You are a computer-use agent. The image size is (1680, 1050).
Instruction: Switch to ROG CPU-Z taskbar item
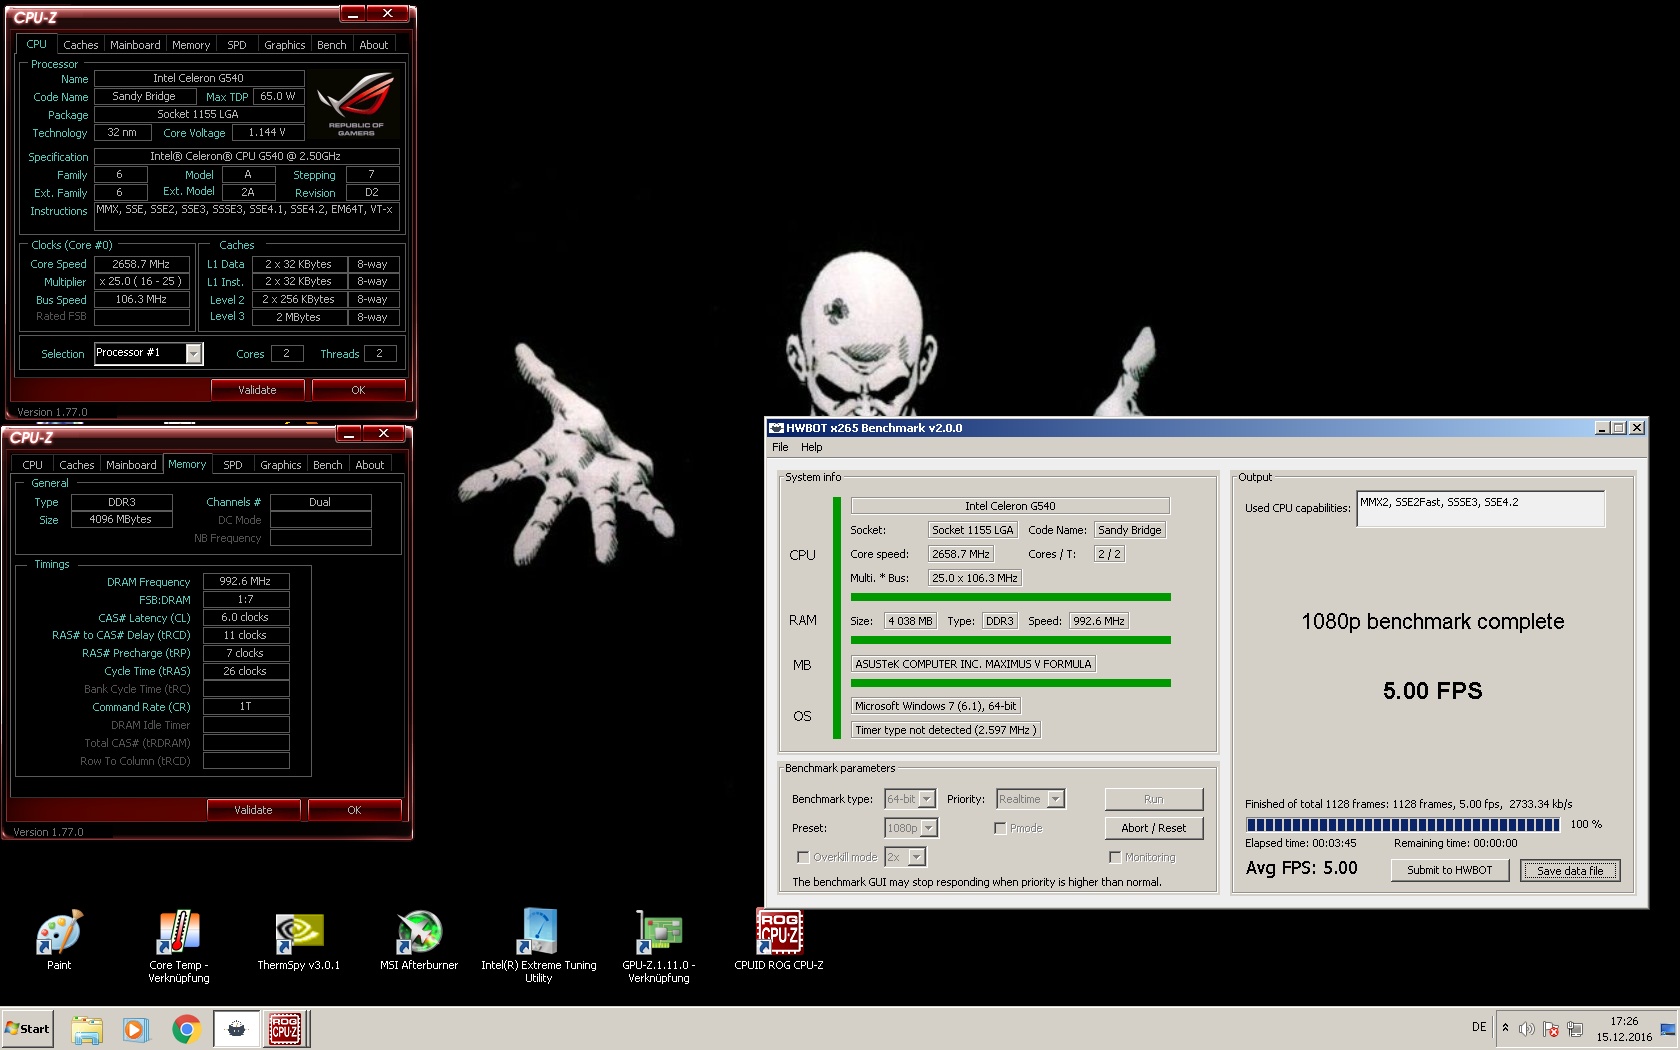[x=286, y=1029]
